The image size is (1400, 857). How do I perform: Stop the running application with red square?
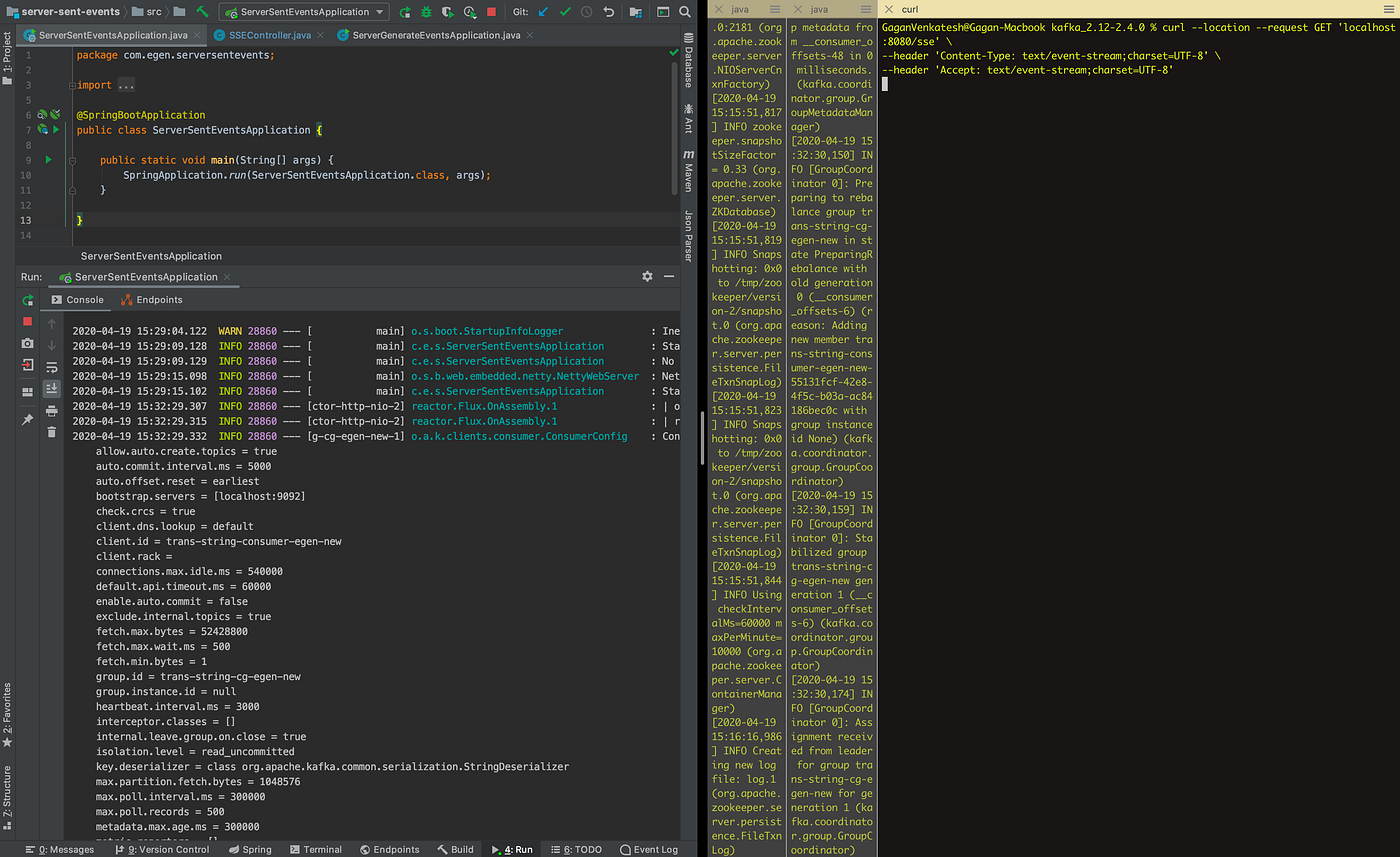point(490,12)
